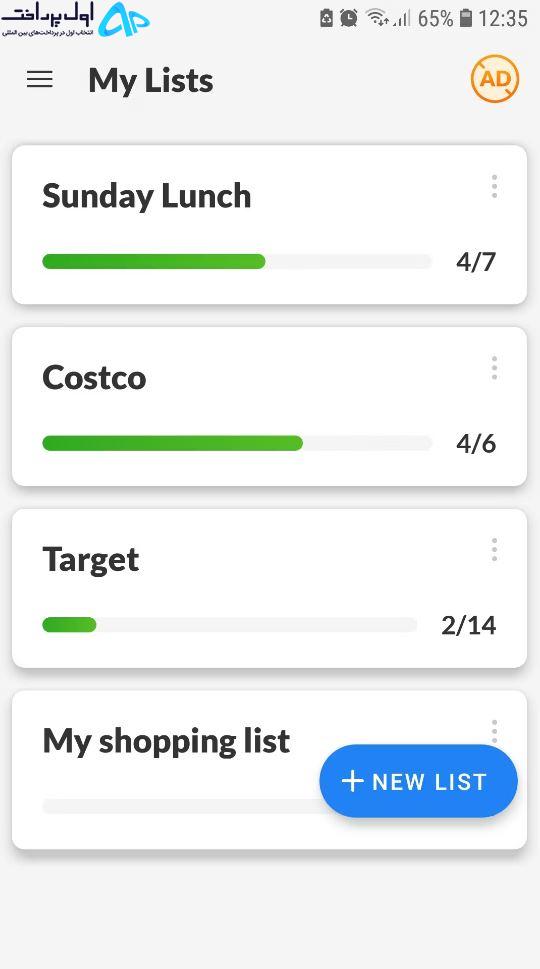Tap the alarm clock status icon

click(349, 18)
